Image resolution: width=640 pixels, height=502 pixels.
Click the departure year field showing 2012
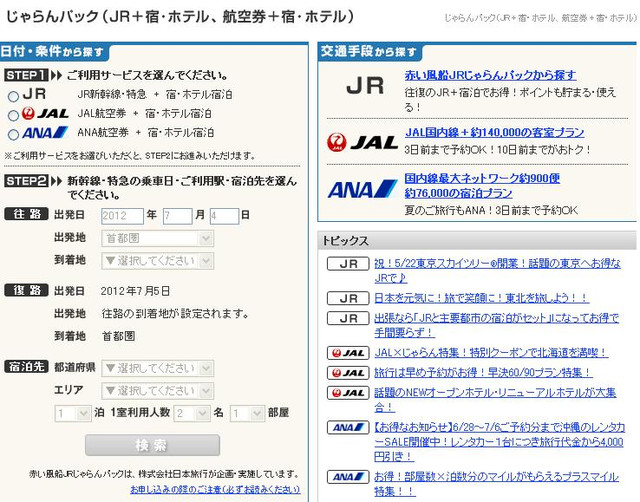point(122,216)
